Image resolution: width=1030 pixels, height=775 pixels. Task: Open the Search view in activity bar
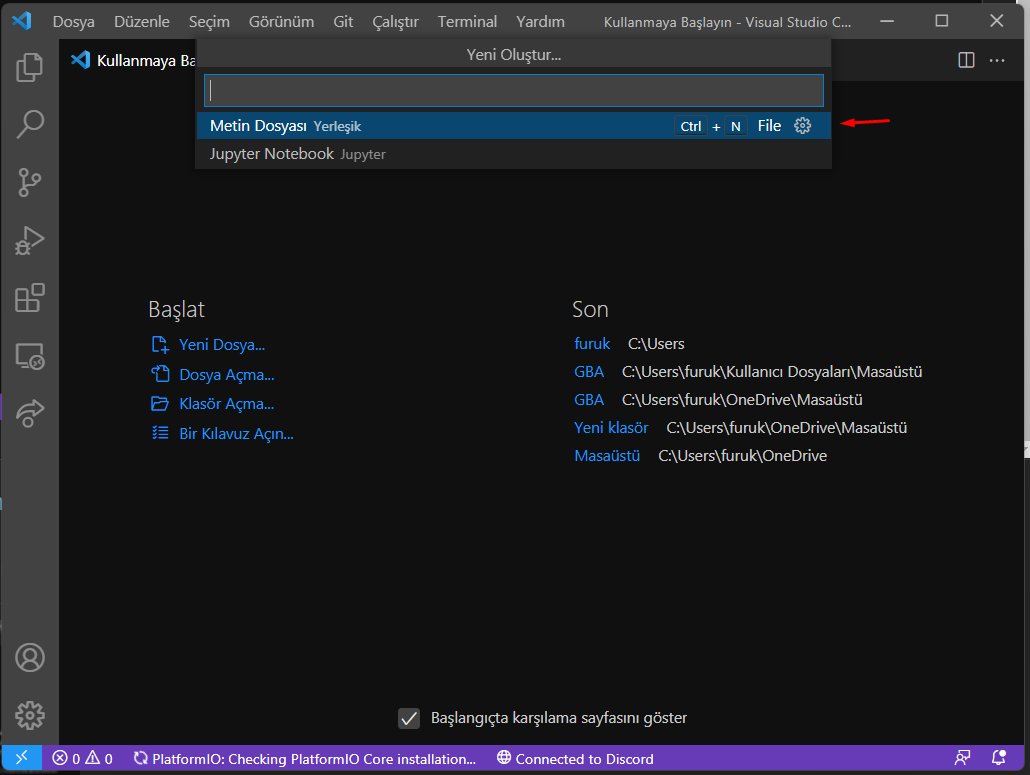click(30, 124)
